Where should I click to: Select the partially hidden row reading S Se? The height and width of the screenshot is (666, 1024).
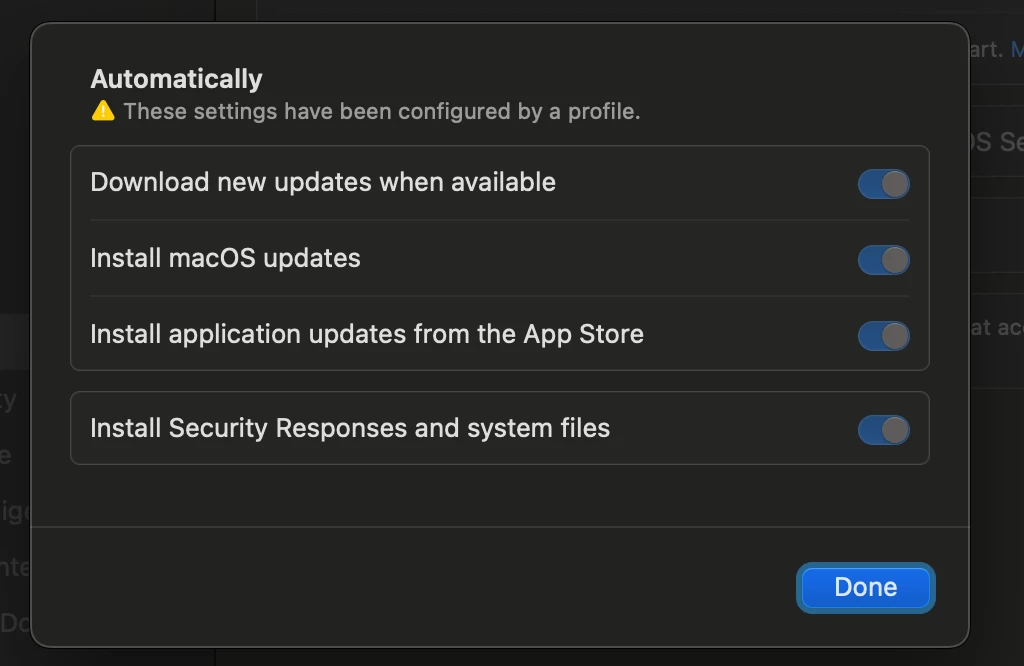point(997,142)
